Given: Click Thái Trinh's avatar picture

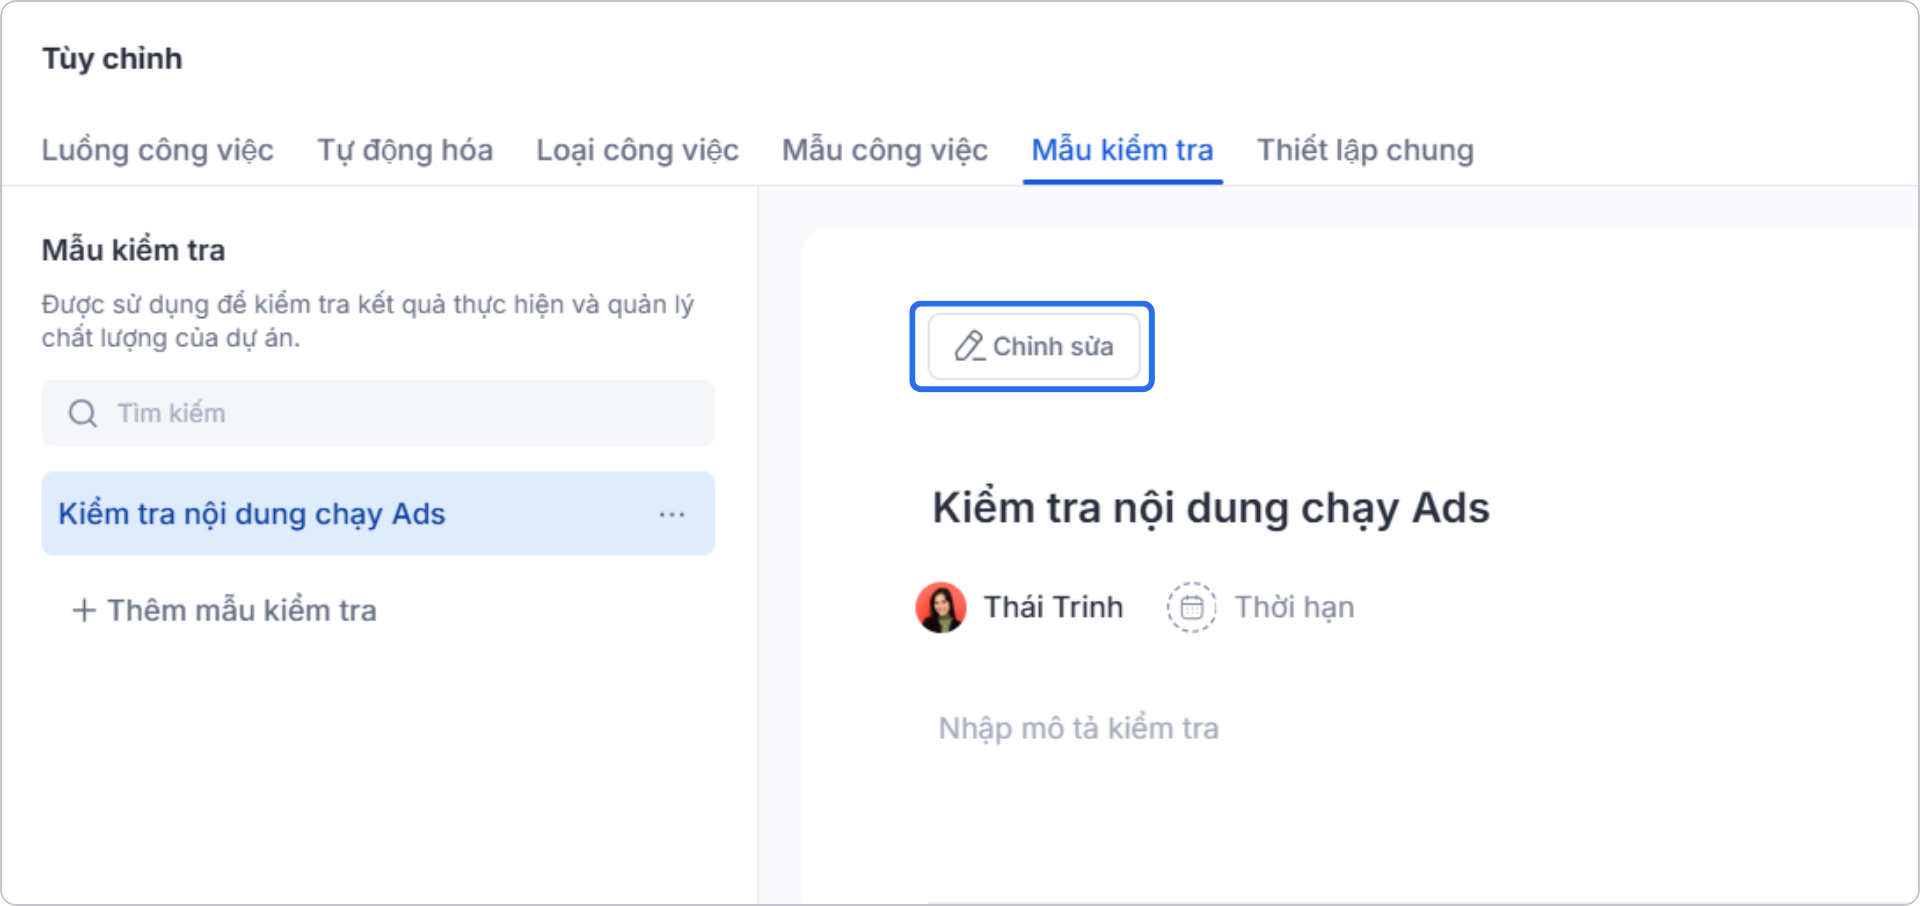Looking at the screenshot, I should coord(939,606).
